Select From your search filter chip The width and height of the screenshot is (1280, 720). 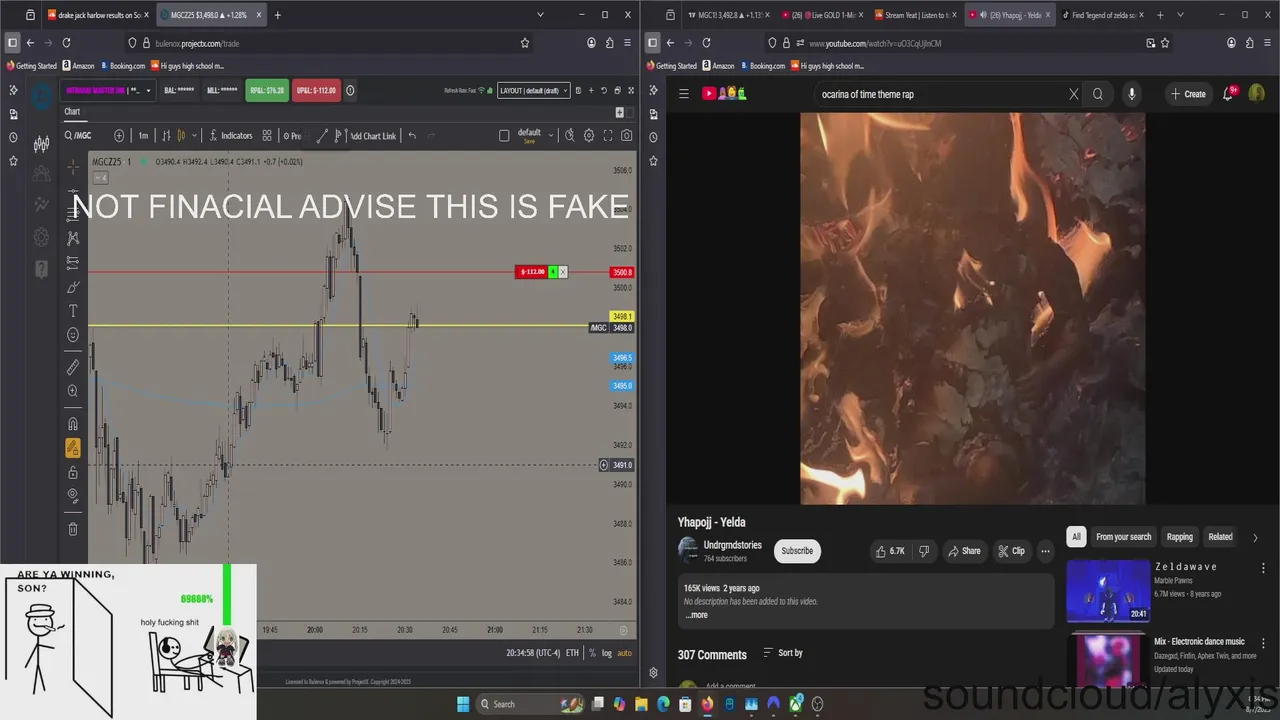[x=1124, y=537]
